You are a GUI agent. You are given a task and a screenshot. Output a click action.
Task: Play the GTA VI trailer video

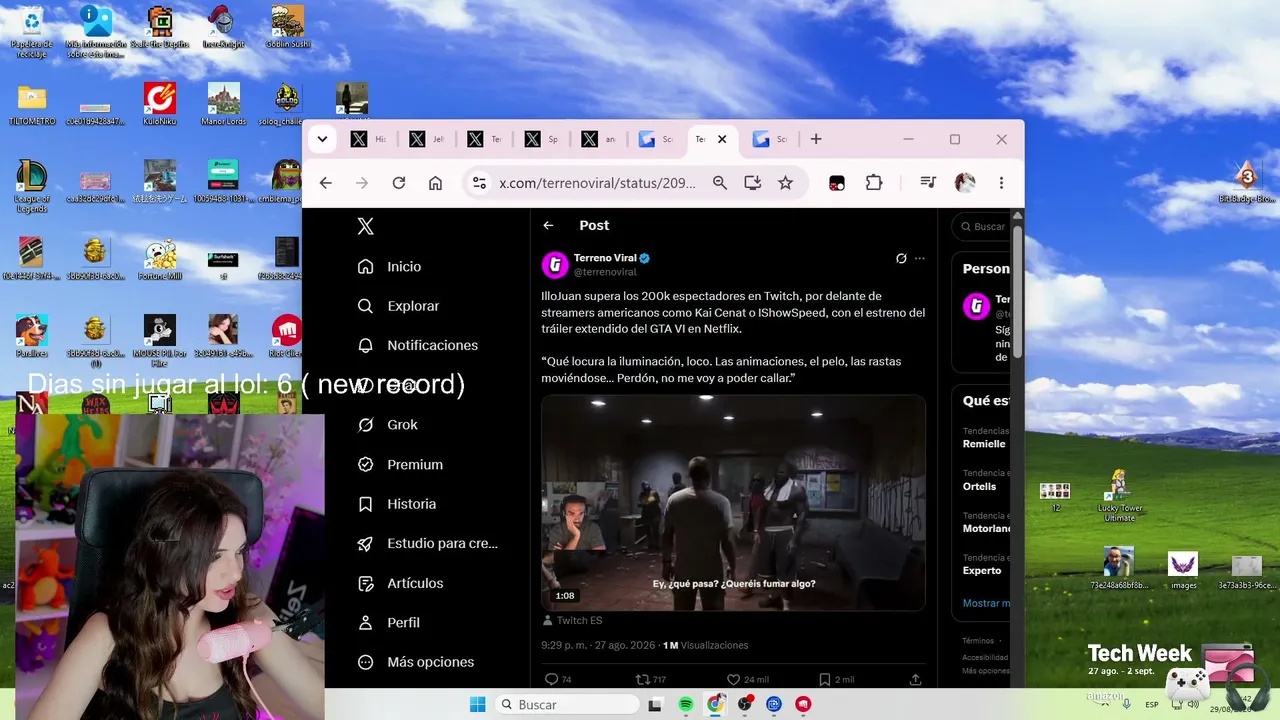(x=733, y=503)
